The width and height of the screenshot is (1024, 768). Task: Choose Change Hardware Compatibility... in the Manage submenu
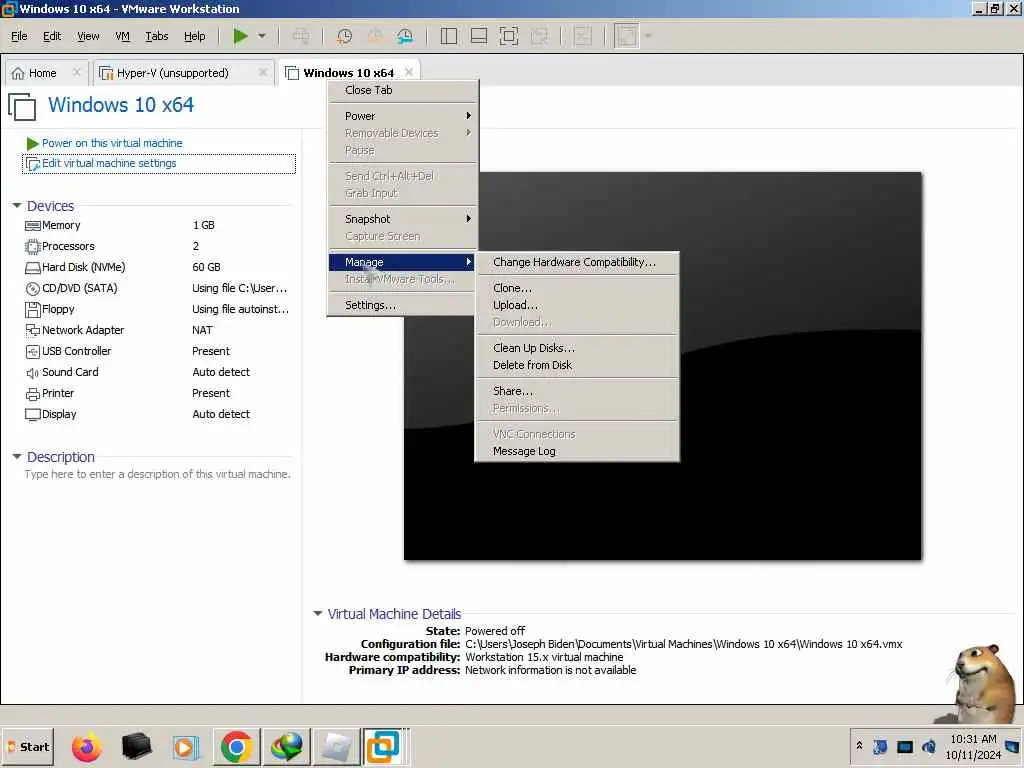tap(577, 262)
